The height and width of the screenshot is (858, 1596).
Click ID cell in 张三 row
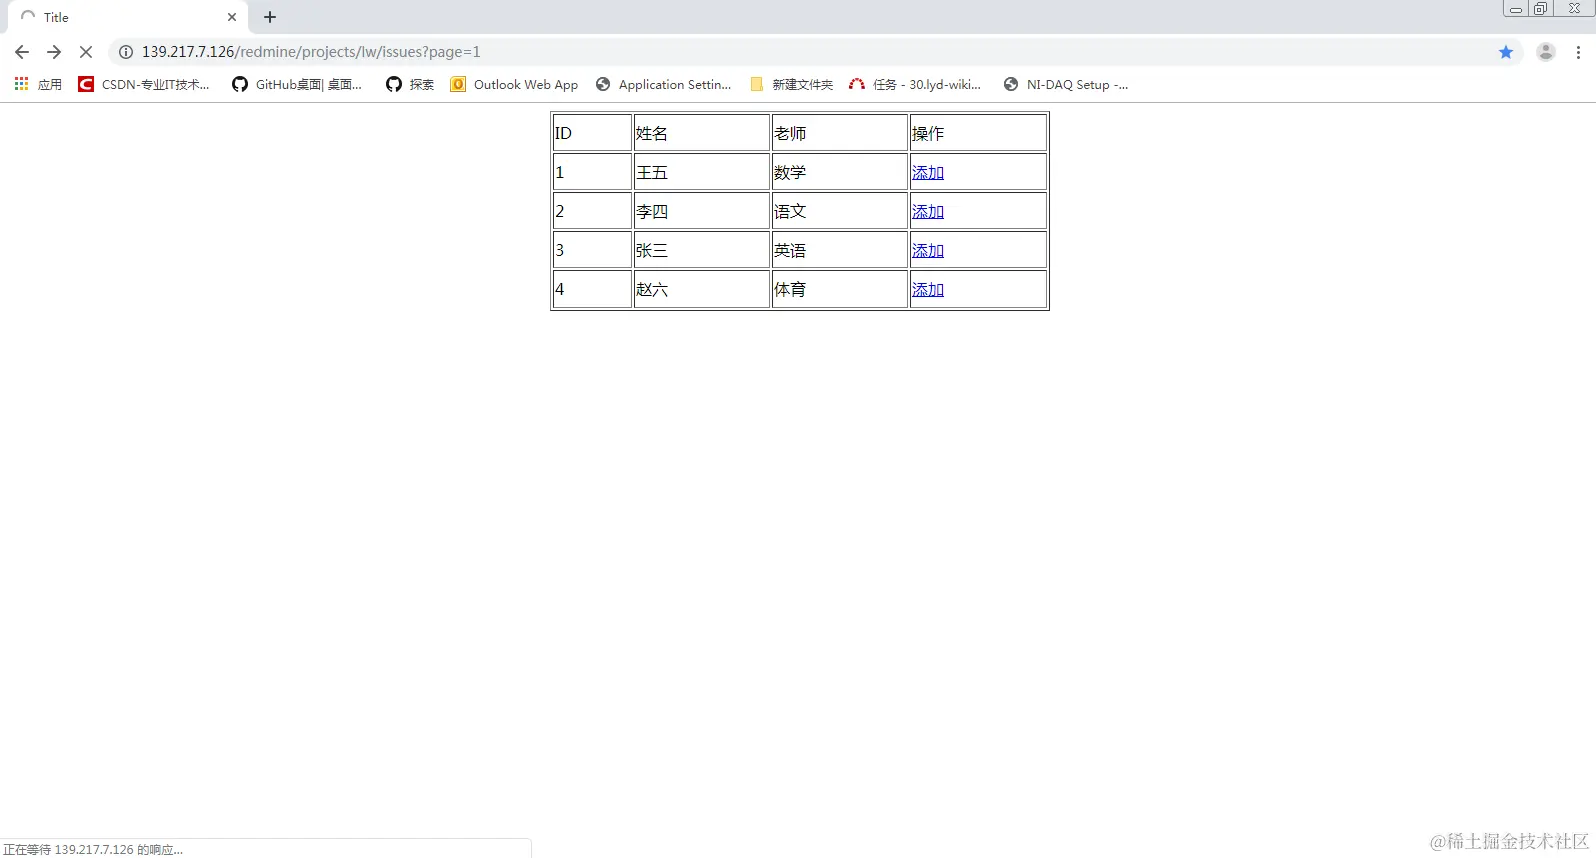pyautogui.click(x=592, y=250)
